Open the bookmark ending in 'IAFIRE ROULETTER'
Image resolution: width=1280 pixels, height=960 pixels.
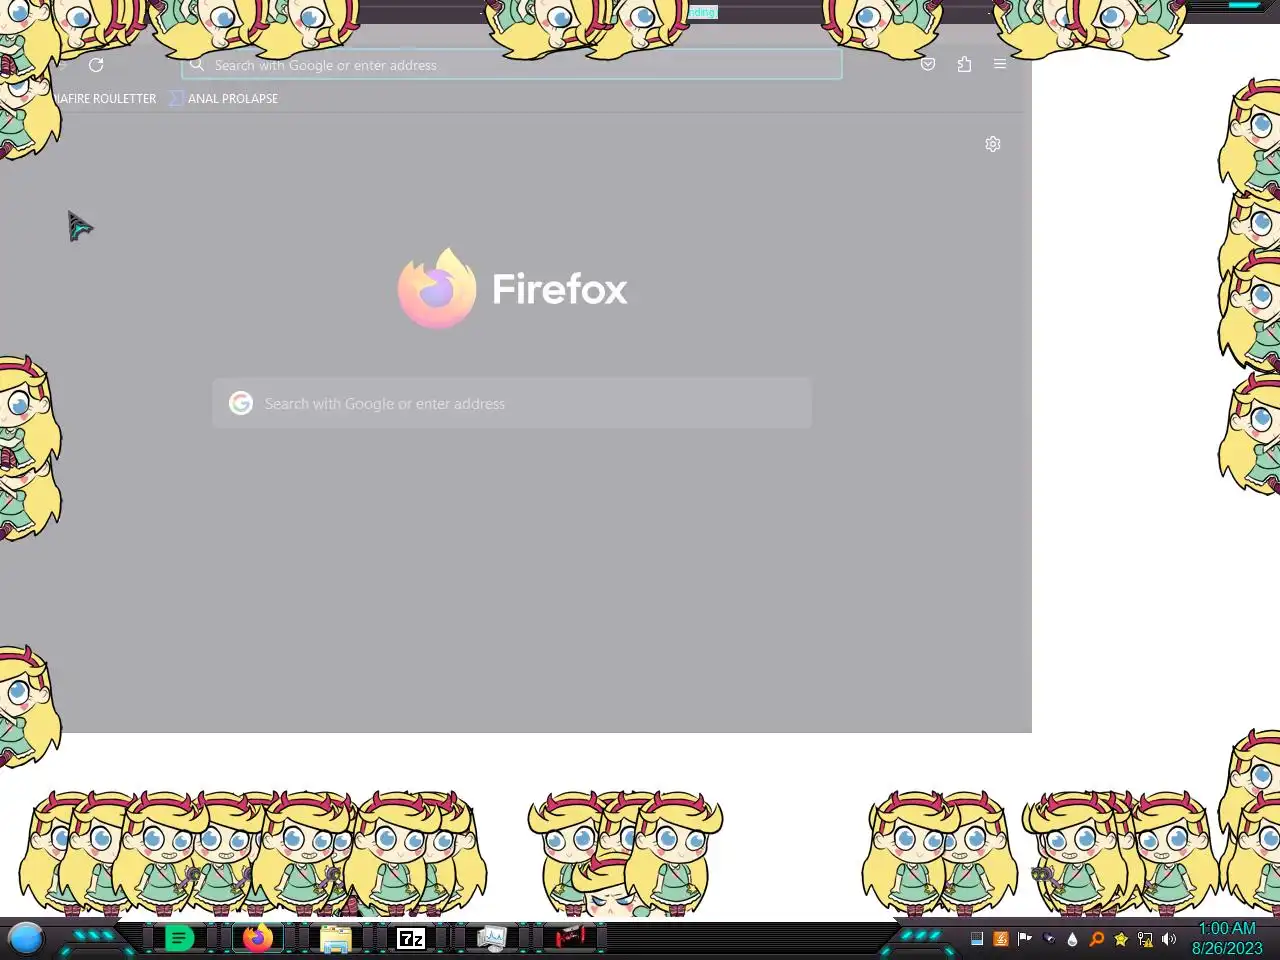(x=104, y=98)
